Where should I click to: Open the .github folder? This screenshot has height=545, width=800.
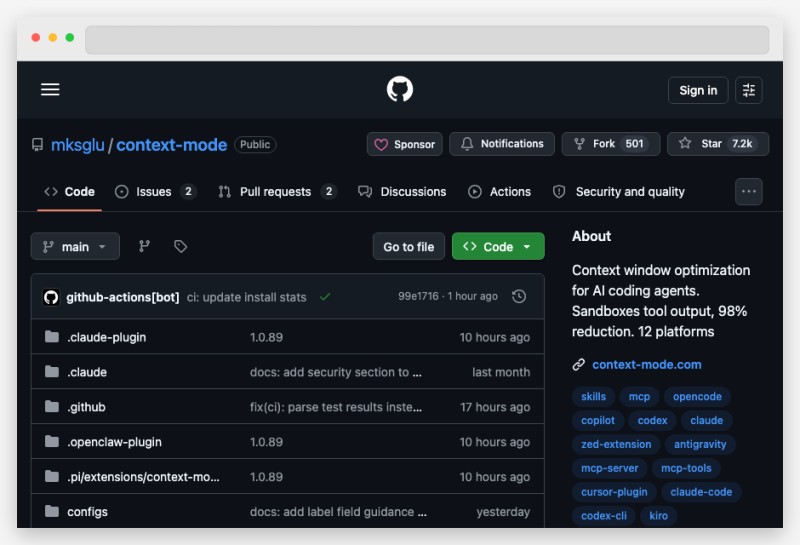(86, 407)
